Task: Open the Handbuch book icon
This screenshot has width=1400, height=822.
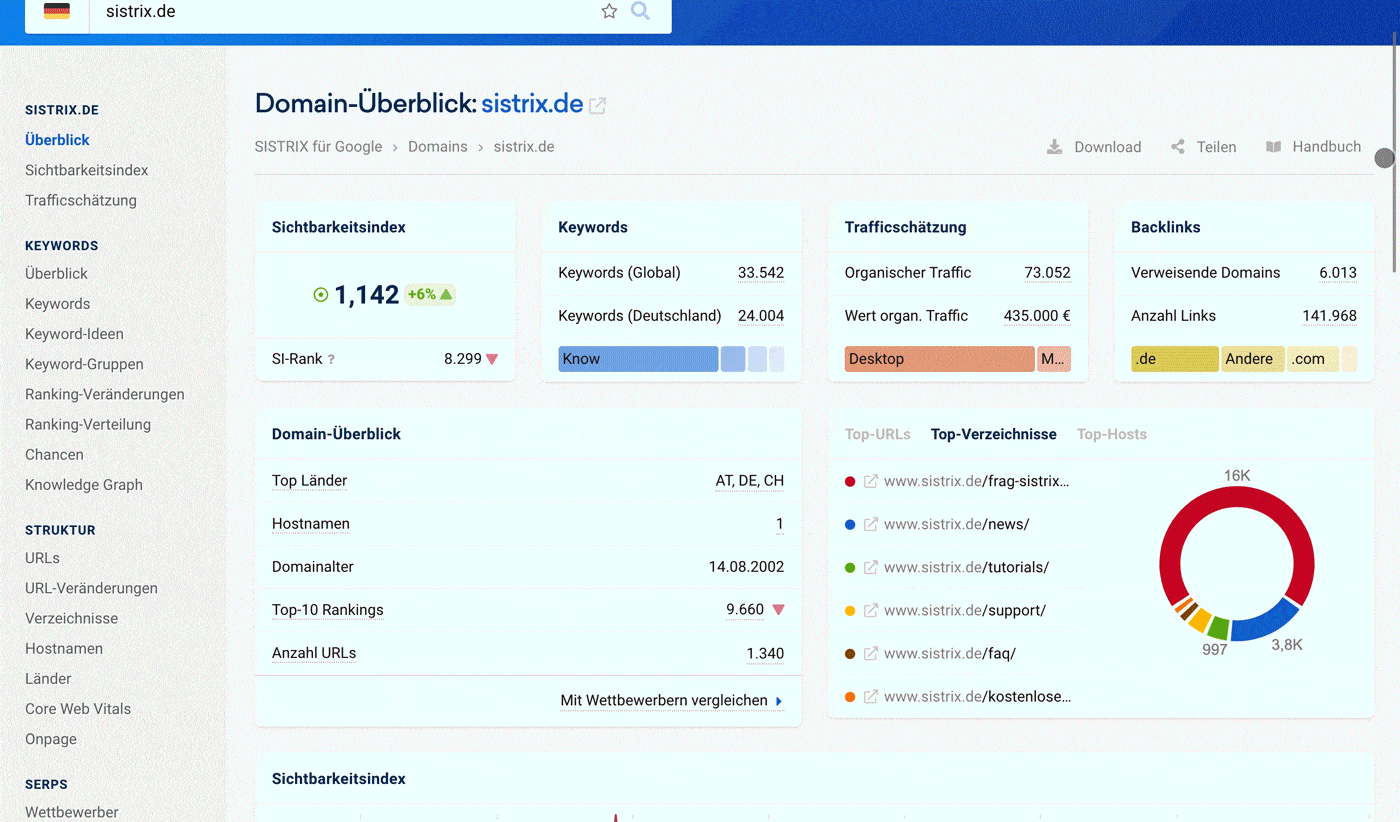Action: 1273,147
